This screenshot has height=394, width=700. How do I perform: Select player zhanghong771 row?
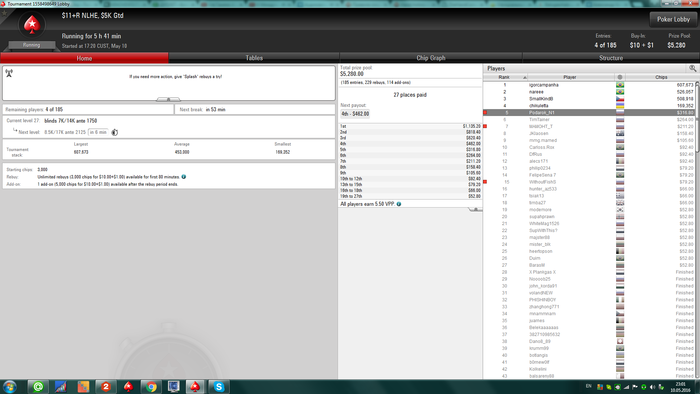(x=589, y=307)
